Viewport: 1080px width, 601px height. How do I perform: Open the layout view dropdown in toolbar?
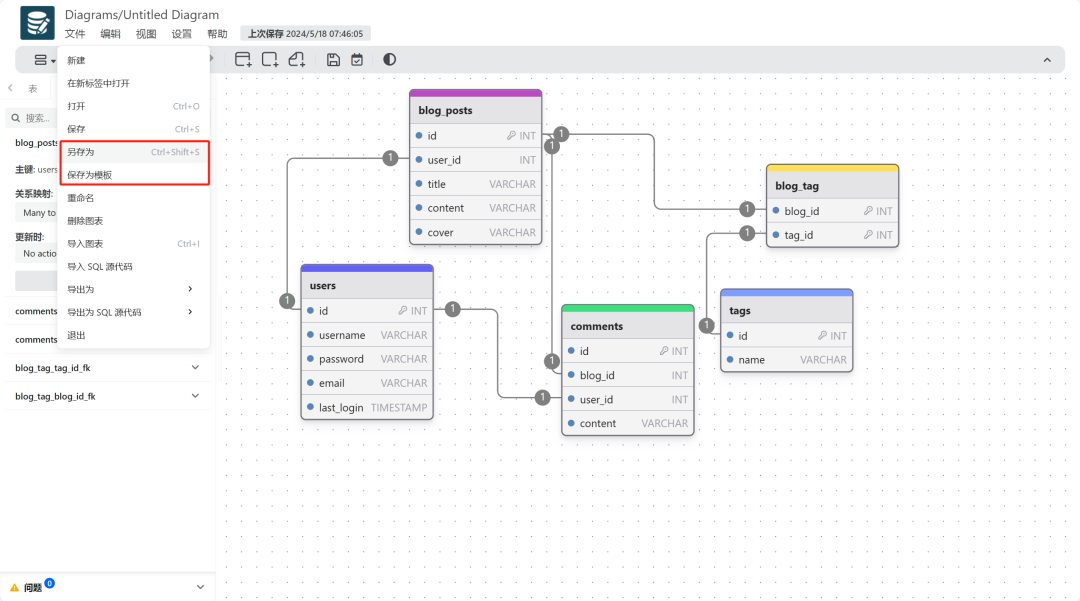point(44,60)
